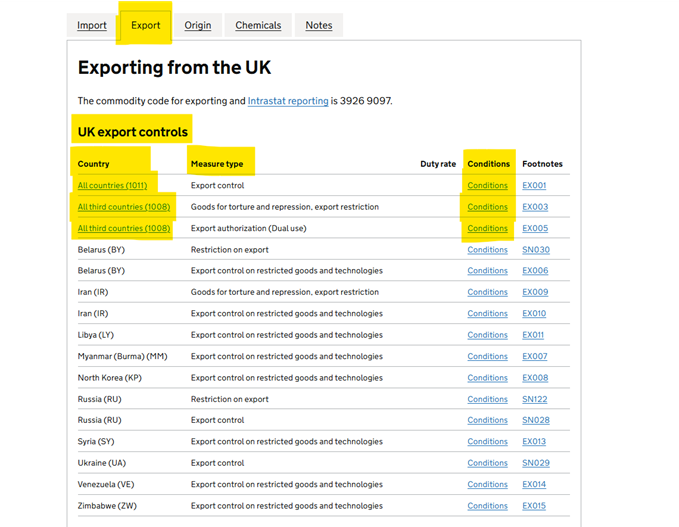Open Conditions for Zimbabwe export control
This screenshot has width=679, height=527.
click(x=487, y=506)
